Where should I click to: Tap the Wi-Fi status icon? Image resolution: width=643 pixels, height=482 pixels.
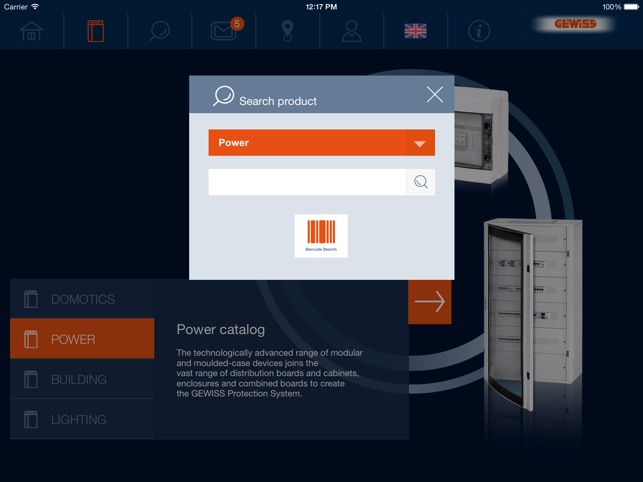click(x=35, y=7)
